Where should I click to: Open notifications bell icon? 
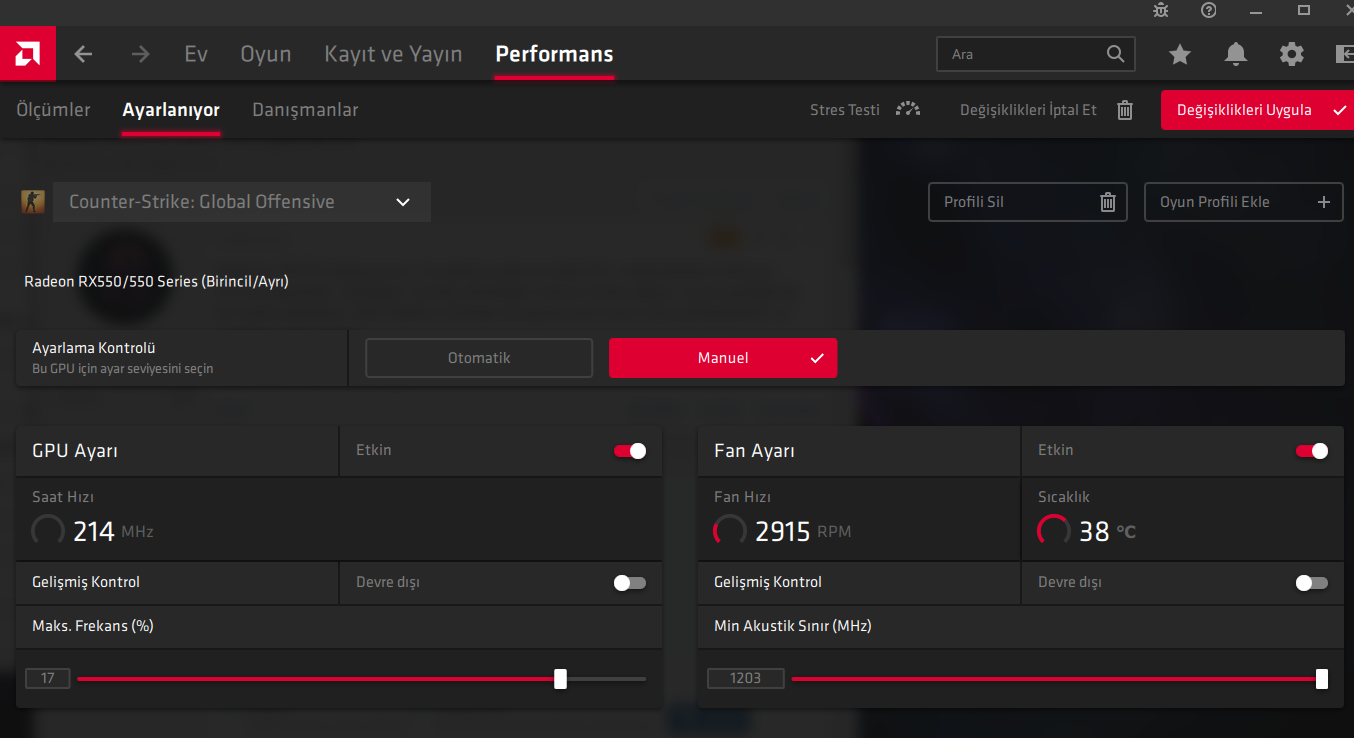pos(1236,54)
